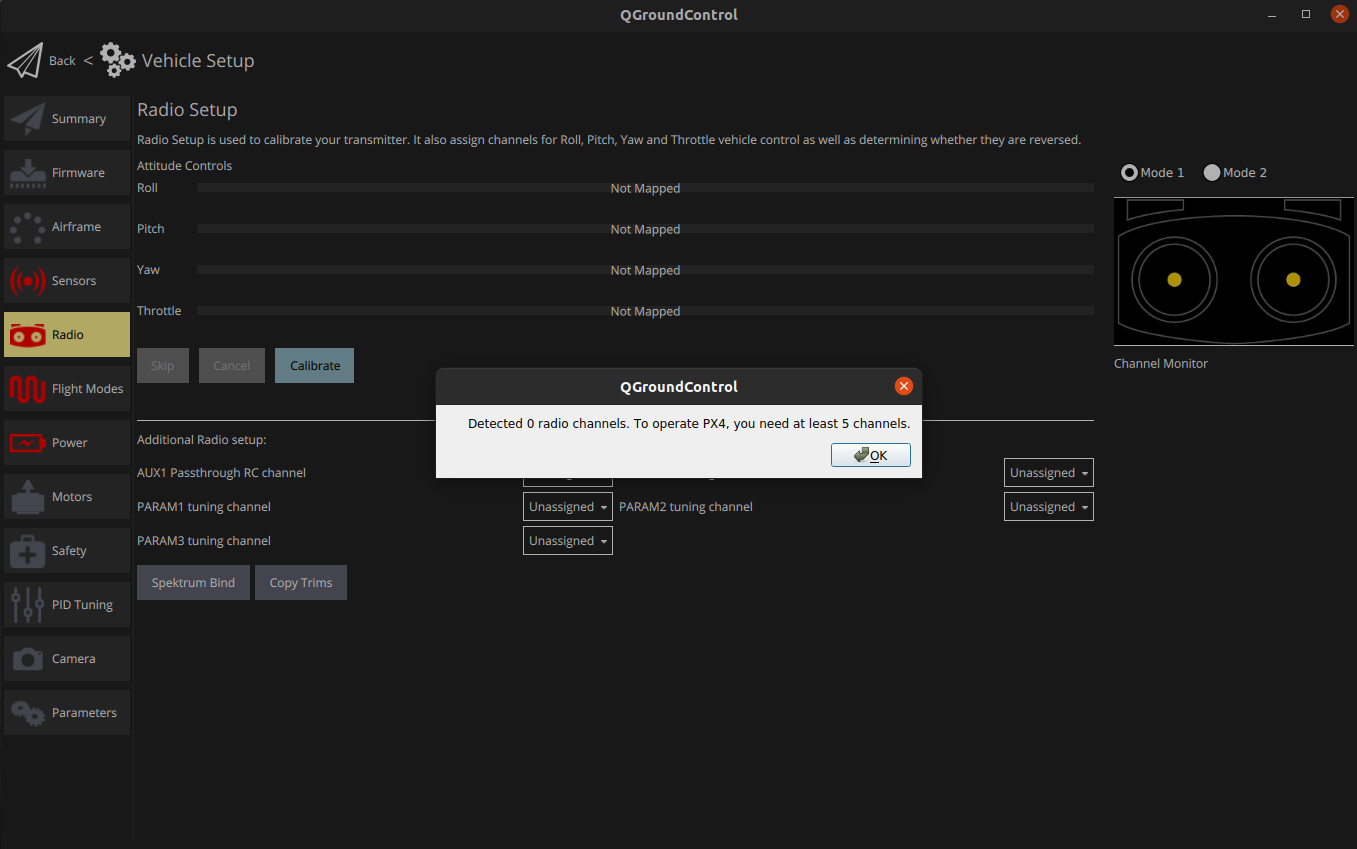Image resolution: width=1357 pixels, height=849 pixels.
Task: Click the Throttle channel bar
Action: tap(645, 311)
